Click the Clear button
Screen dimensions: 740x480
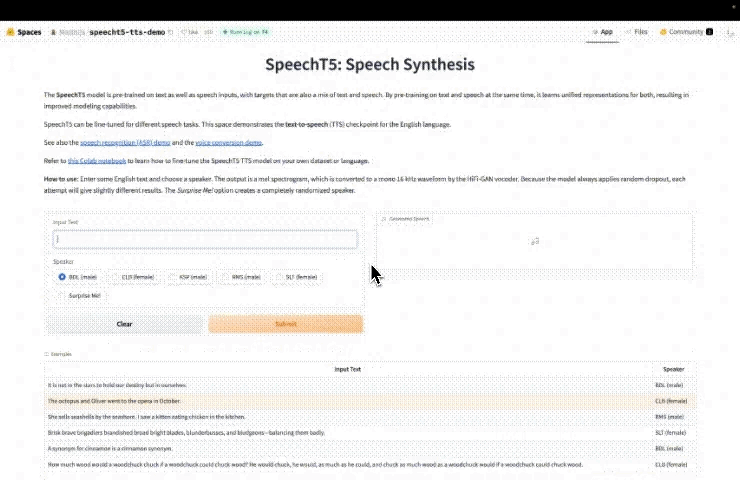tap(124, 324)
